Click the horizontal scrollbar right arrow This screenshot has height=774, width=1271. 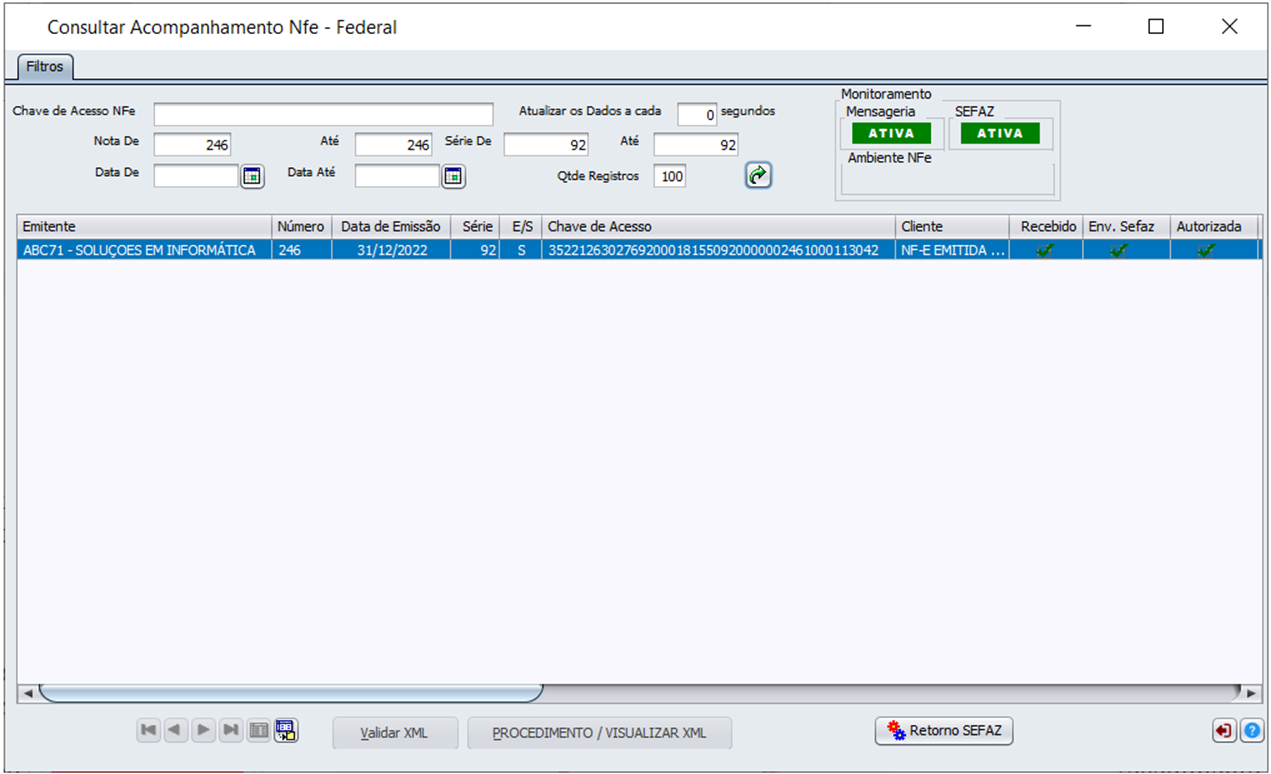(1250, 692)
